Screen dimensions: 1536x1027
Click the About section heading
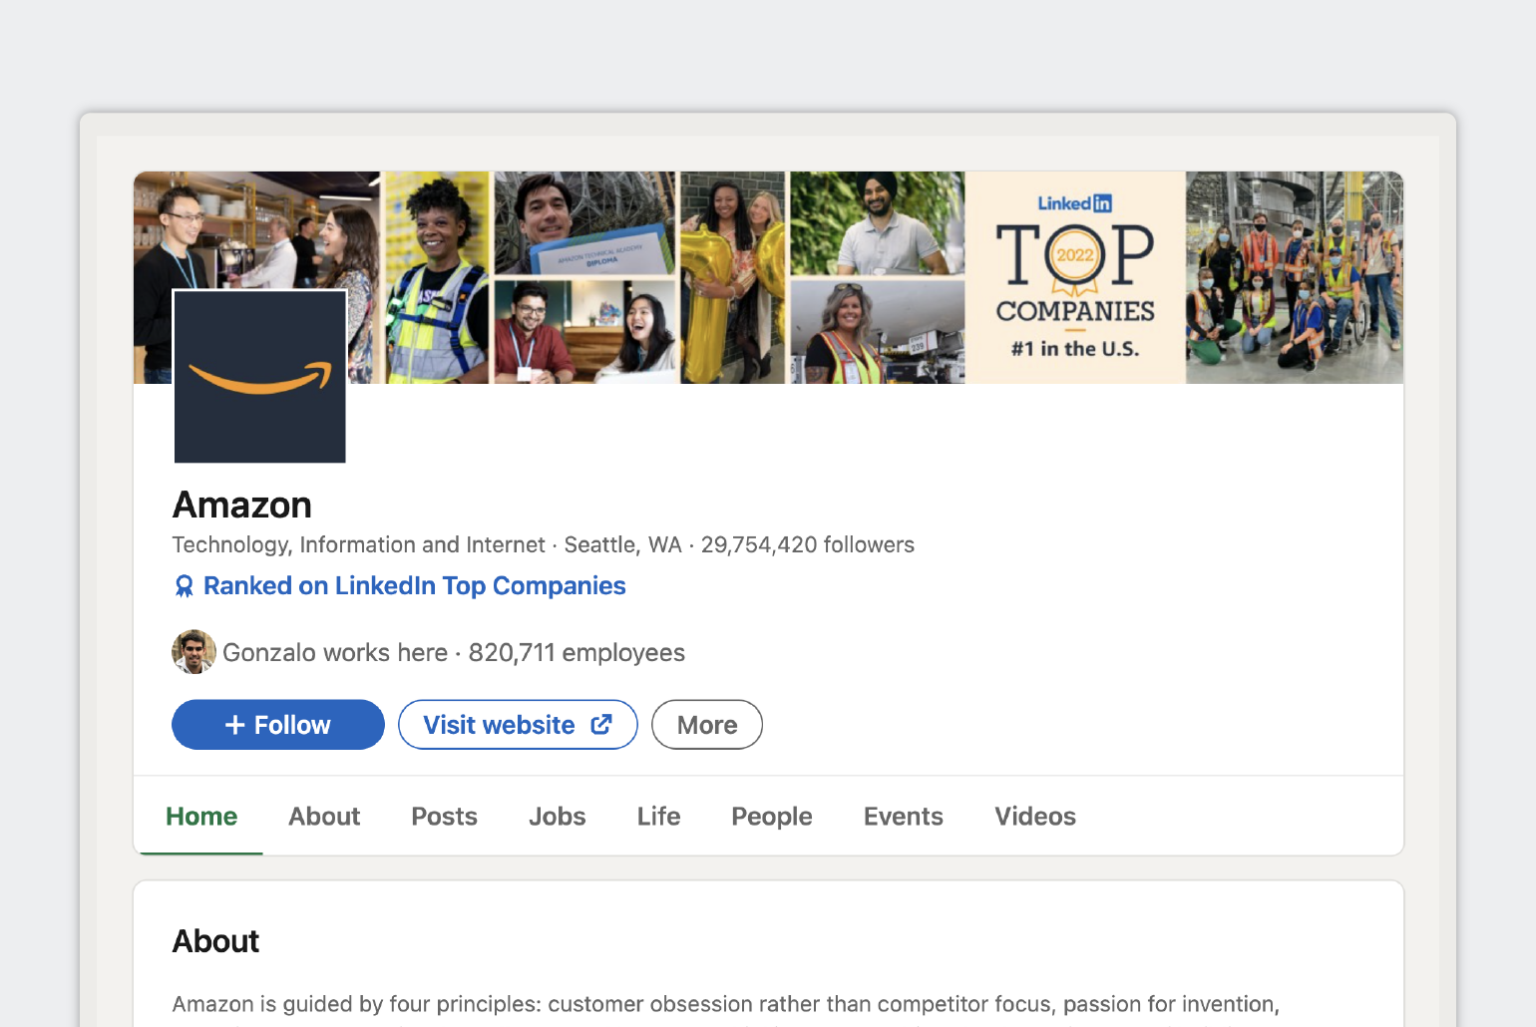pyautogui.click(x=216, y=941)
